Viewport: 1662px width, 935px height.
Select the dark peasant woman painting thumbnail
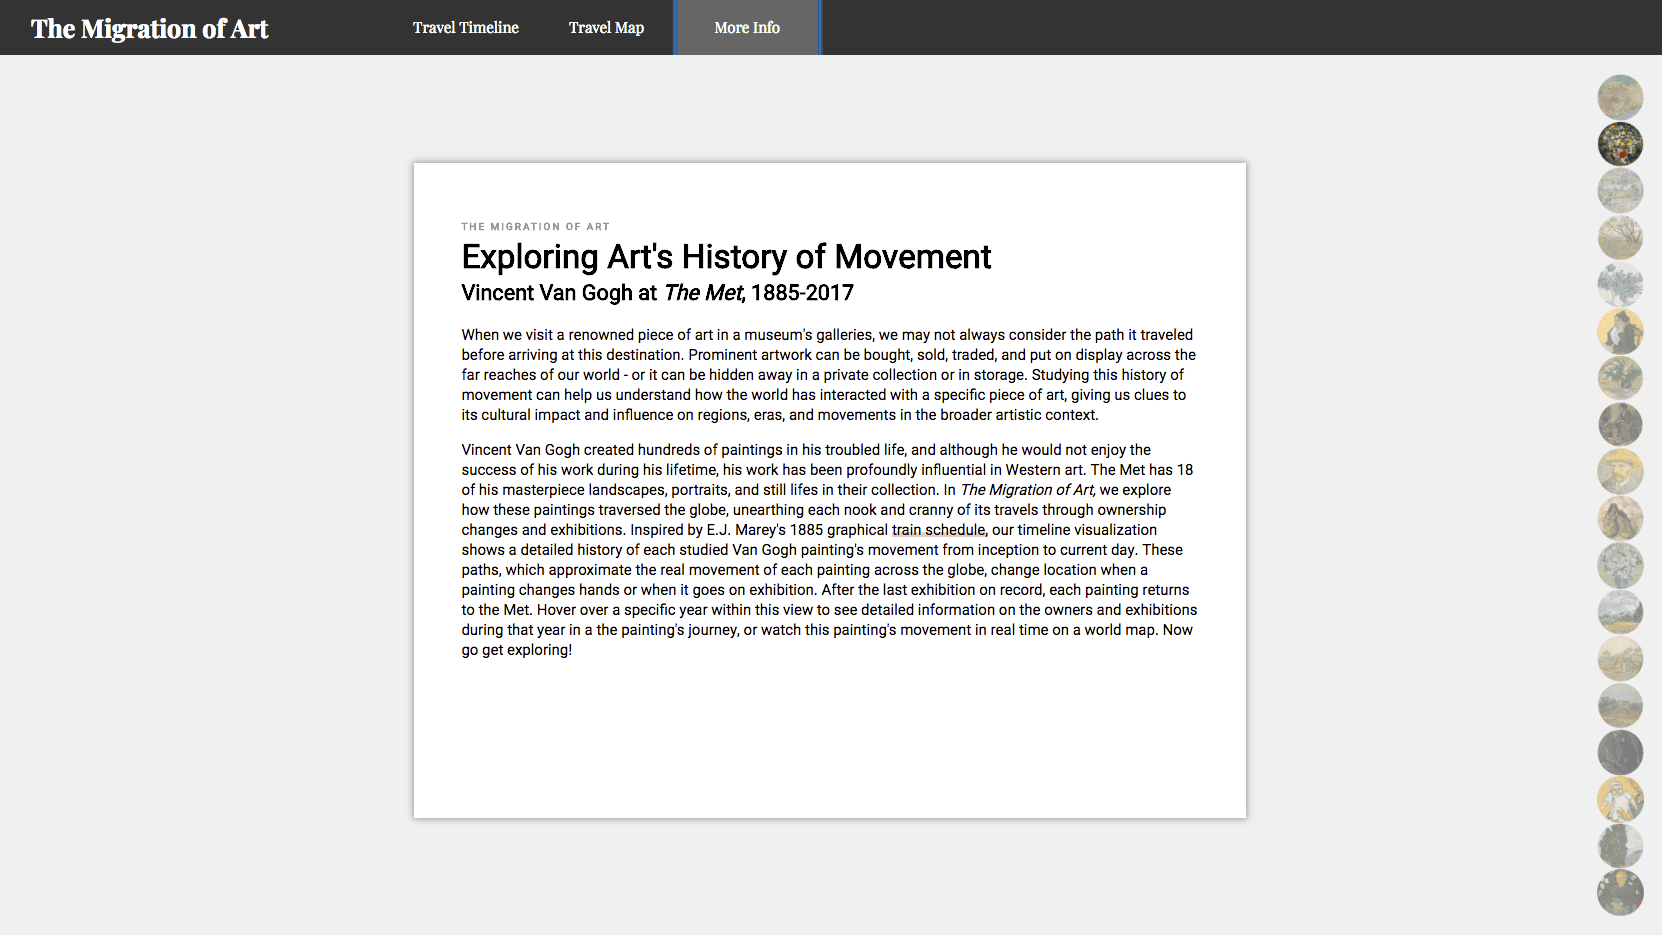pyautogui.click(x=1620, y=425)
